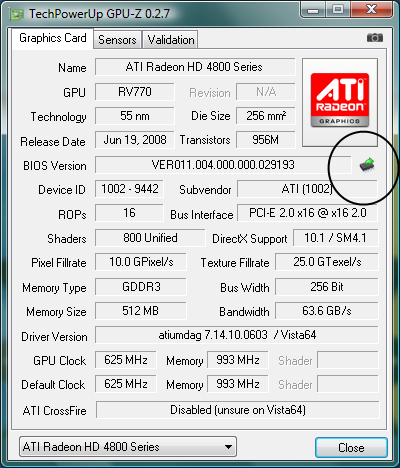Viewport: 400px width, 468px height.
Task: Click the Device ID value 1002 - 9442
Action: click(x=129, y=189)
